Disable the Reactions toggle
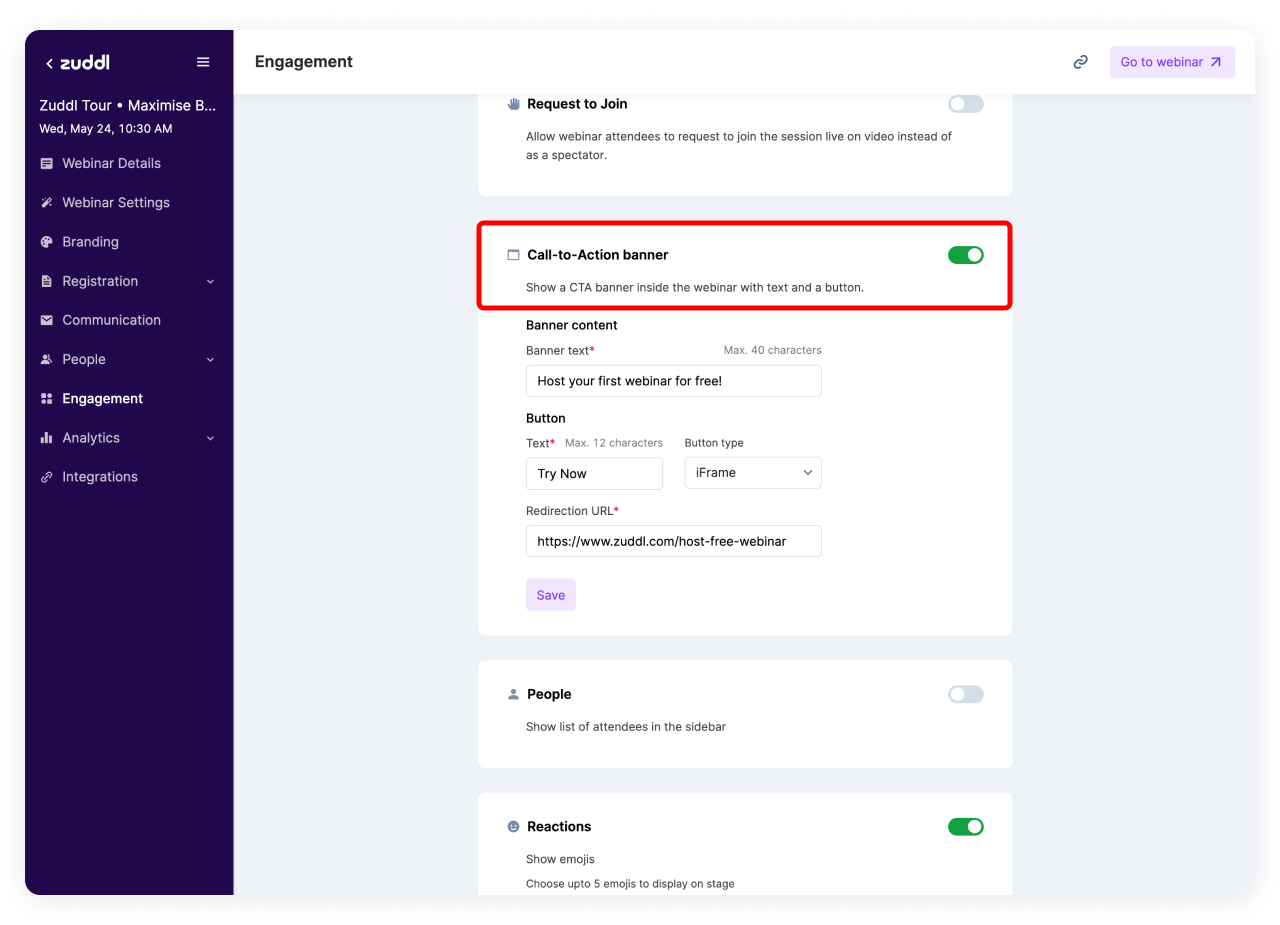This screenshot has height=925, width=1280. coord(965,827)
